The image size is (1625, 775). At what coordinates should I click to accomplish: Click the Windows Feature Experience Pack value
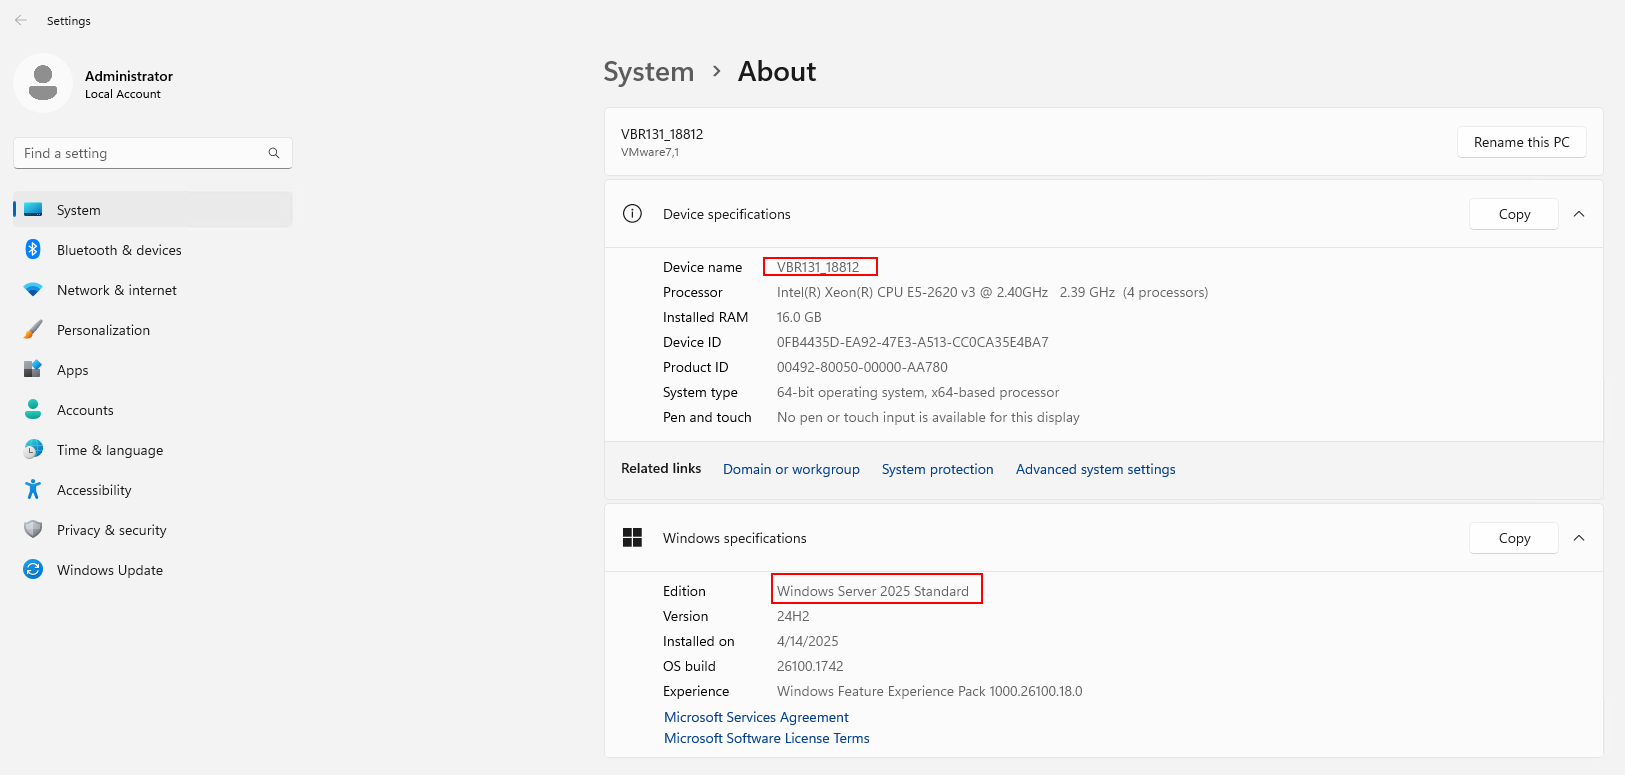point(929,691)
